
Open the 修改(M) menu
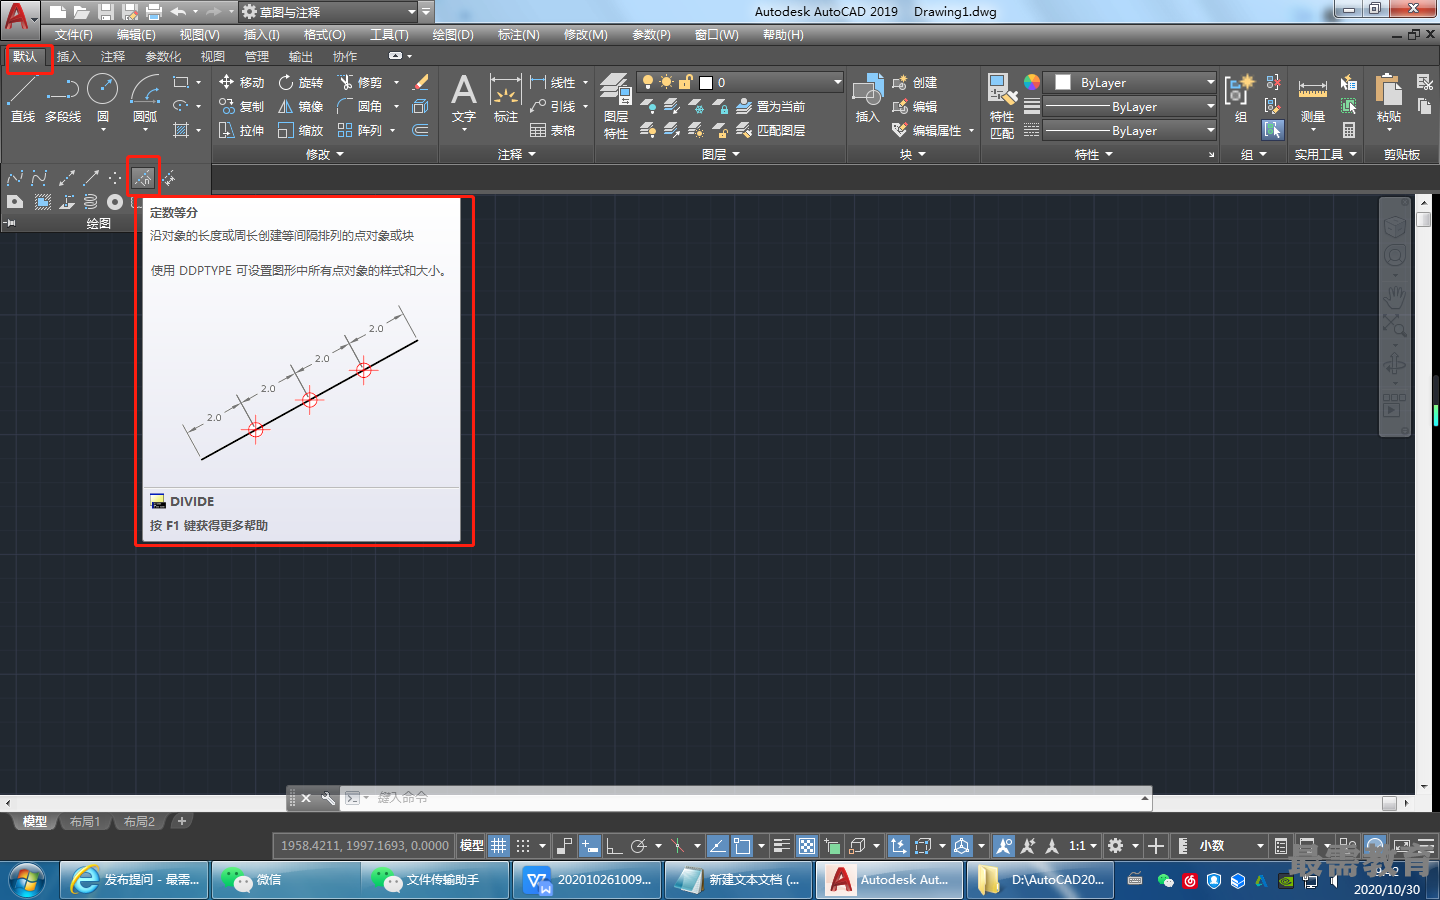[585, 35]
